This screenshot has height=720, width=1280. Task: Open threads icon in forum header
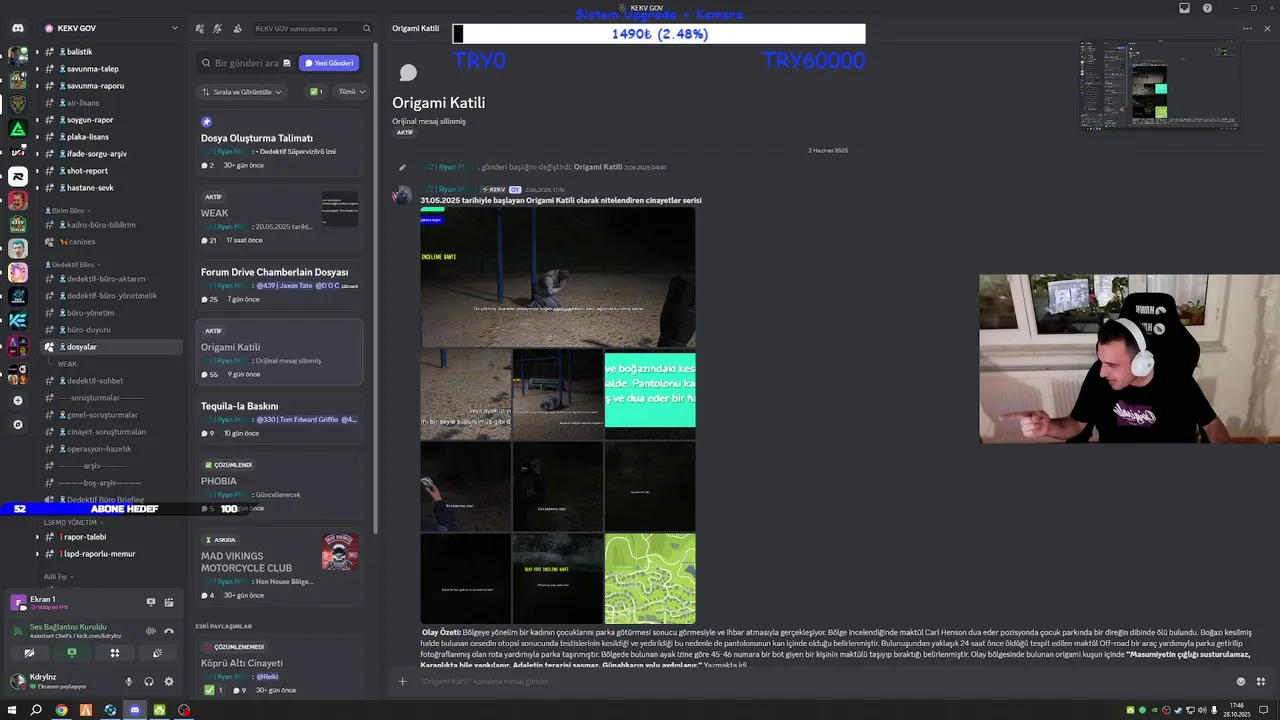[x=200, y=28]
